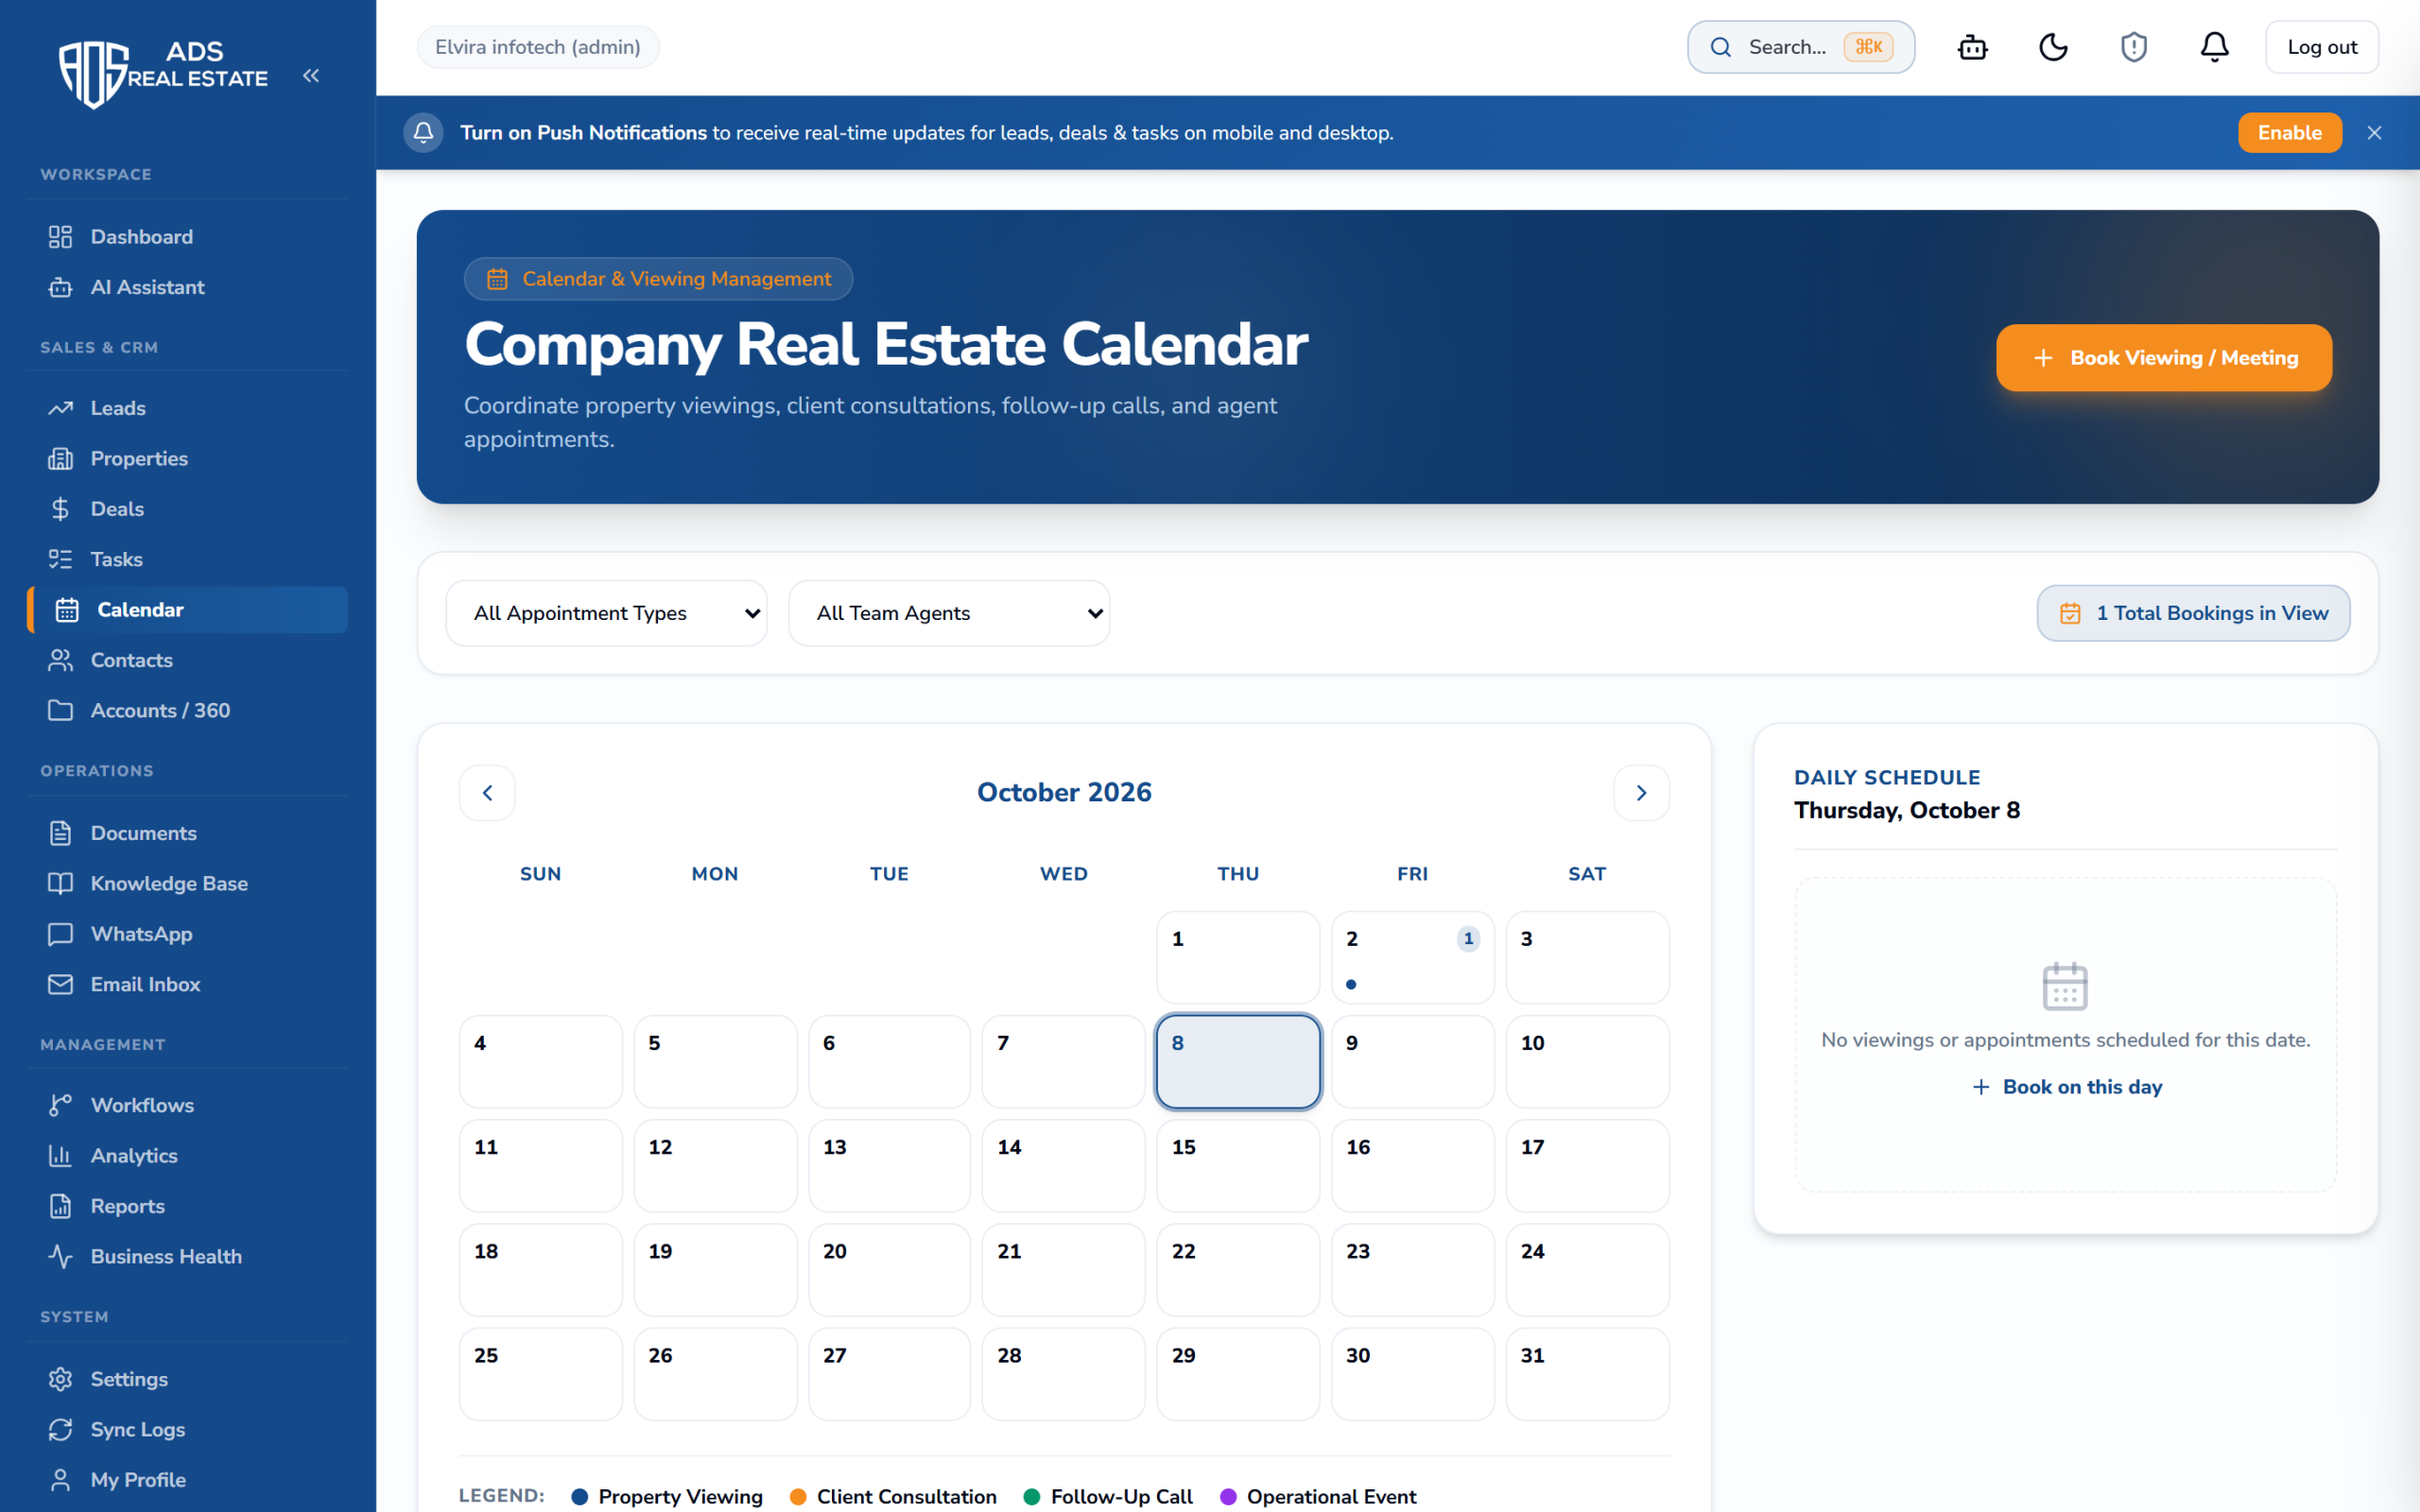Click the 1 Total Bookings in View badge

(2193, 613)
